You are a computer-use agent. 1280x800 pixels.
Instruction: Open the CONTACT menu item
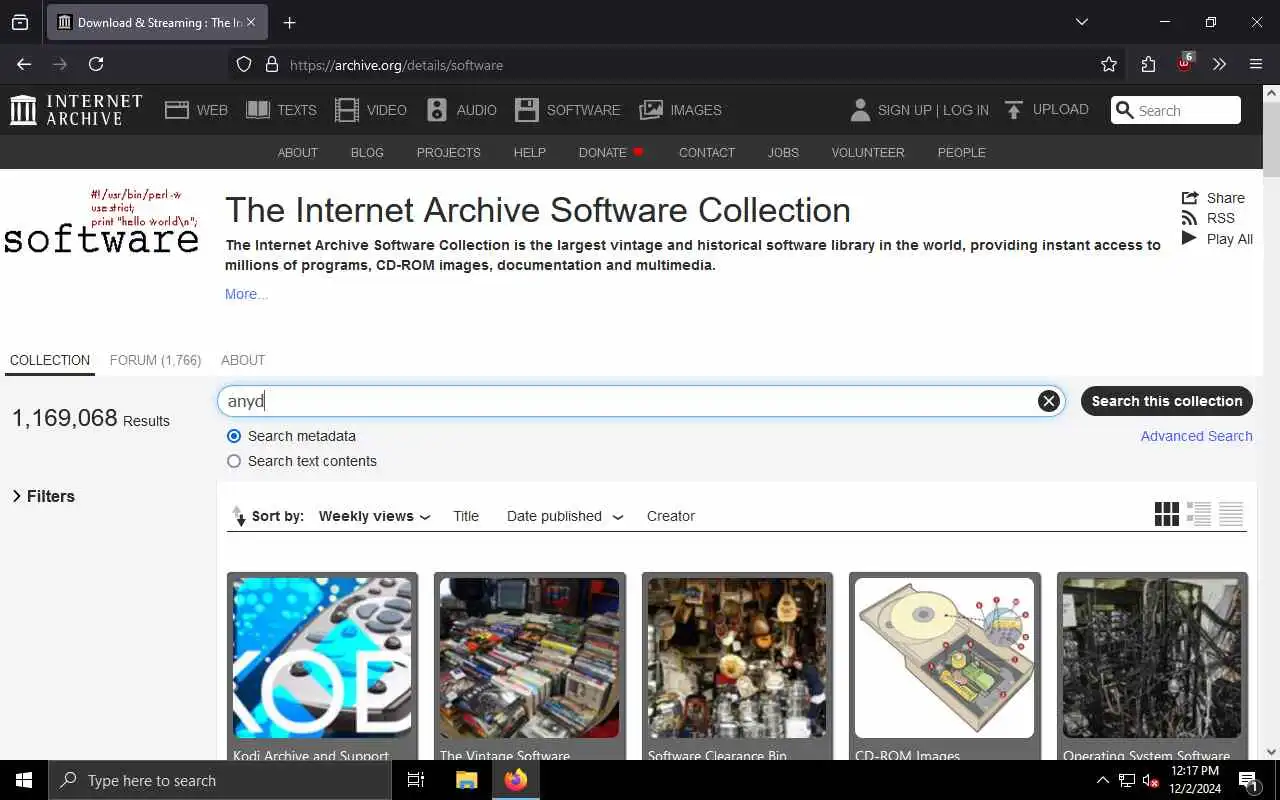pos(706,152)
